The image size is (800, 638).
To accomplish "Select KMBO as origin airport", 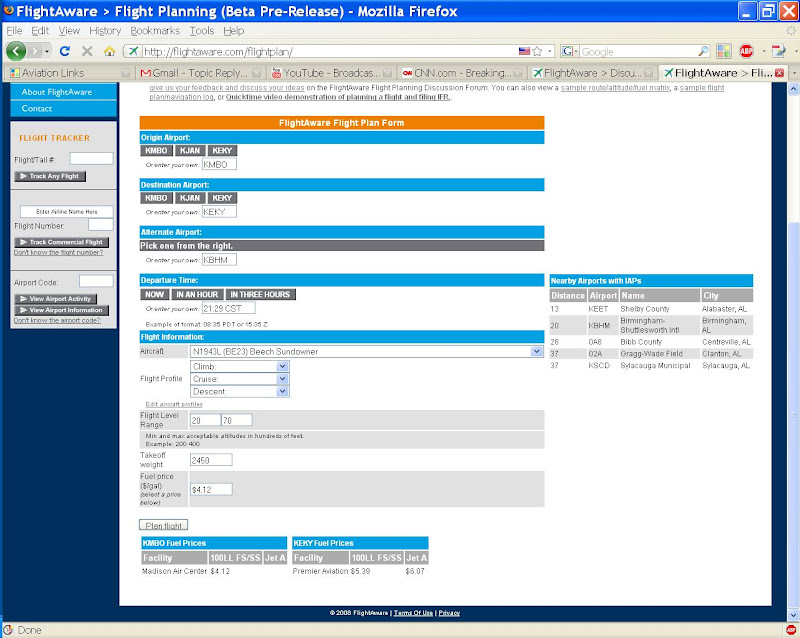I will (156, 151).
